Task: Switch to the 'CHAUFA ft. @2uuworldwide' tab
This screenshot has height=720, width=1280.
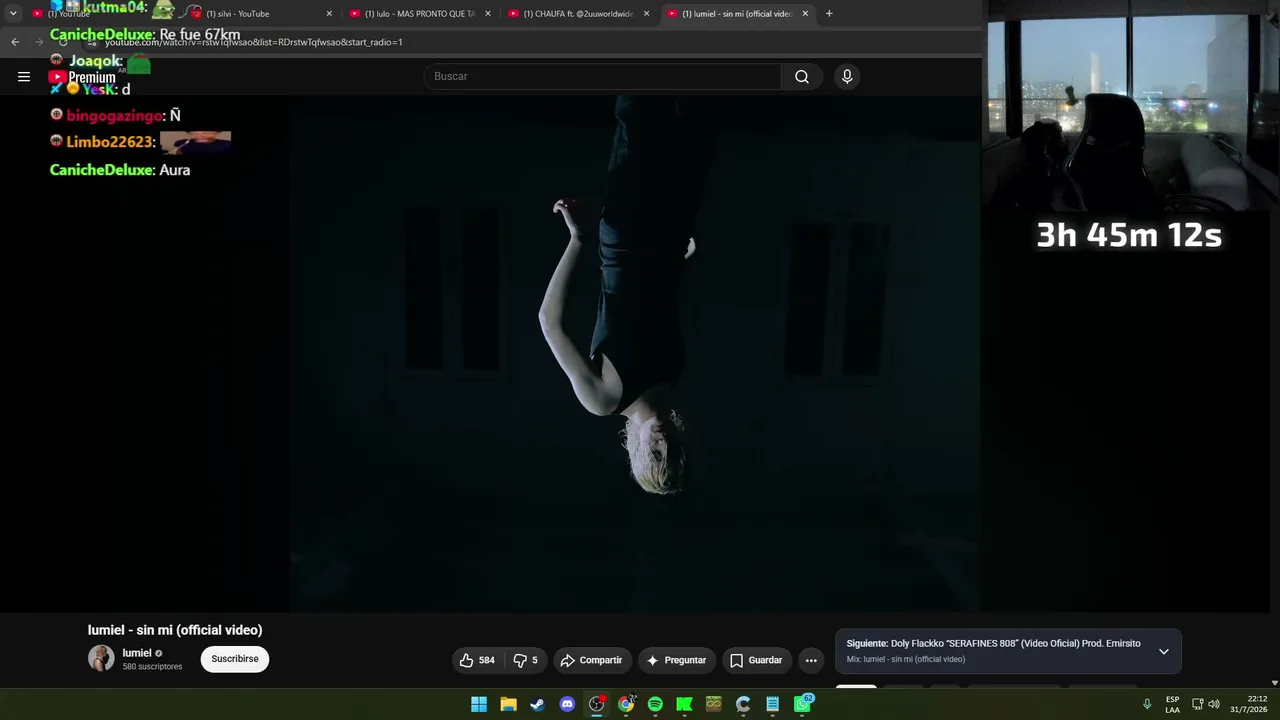Action: (x=578, y=14)
